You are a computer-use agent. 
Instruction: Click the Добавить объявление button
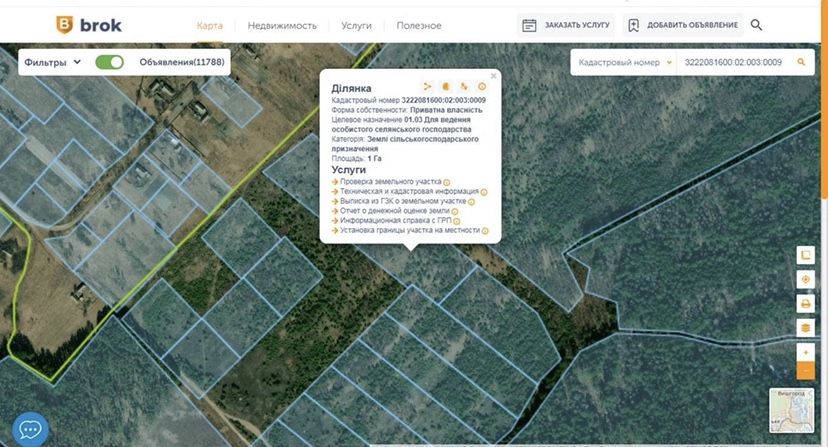click(x=683, y=25)
